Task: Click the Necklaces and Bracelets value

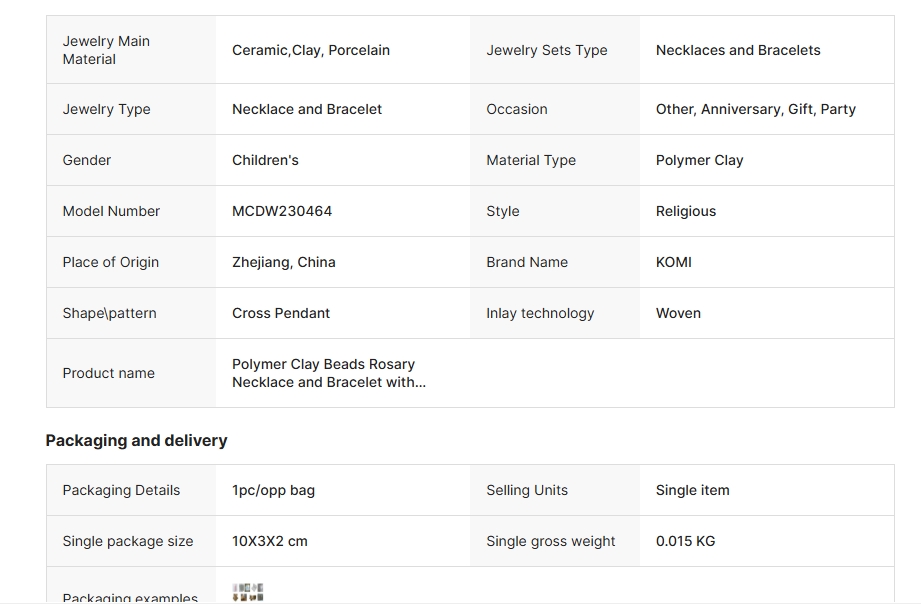Action: click(x=738, y=50)
